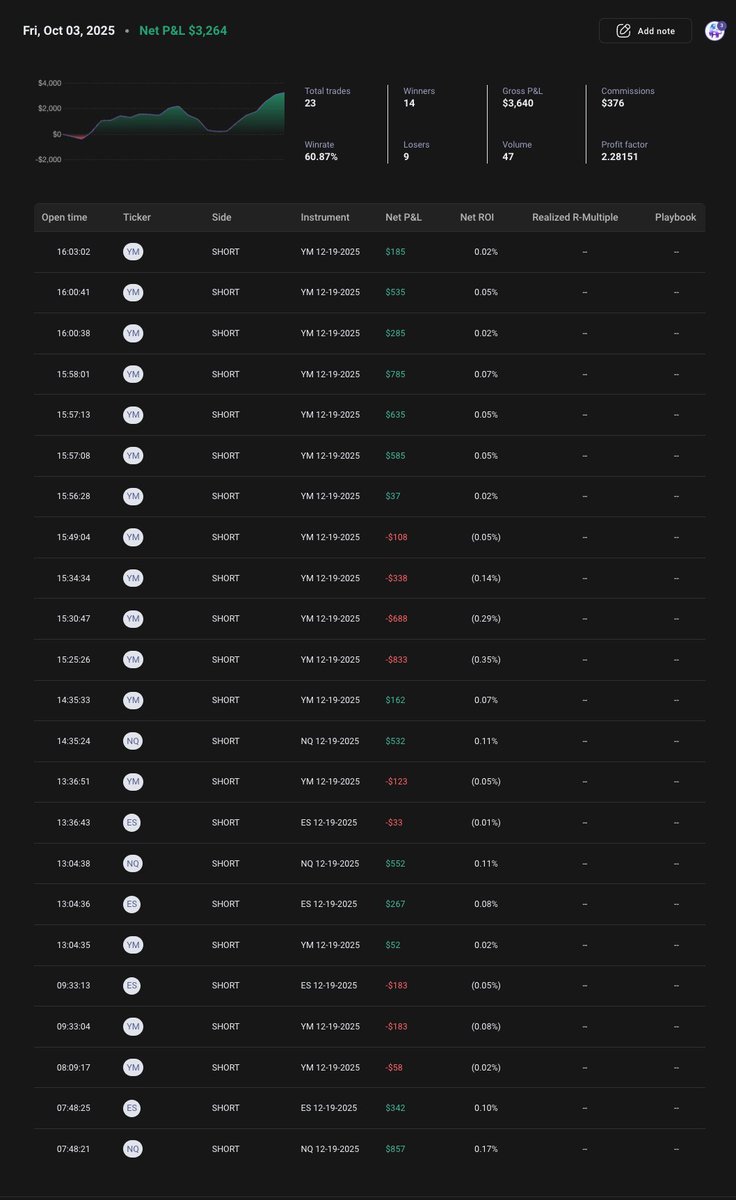Image resolution: width=736 pixels, height=1200 pixels.
Task: Sort by Realized R-Multiple column header
Action: click(x=575, y=217)
